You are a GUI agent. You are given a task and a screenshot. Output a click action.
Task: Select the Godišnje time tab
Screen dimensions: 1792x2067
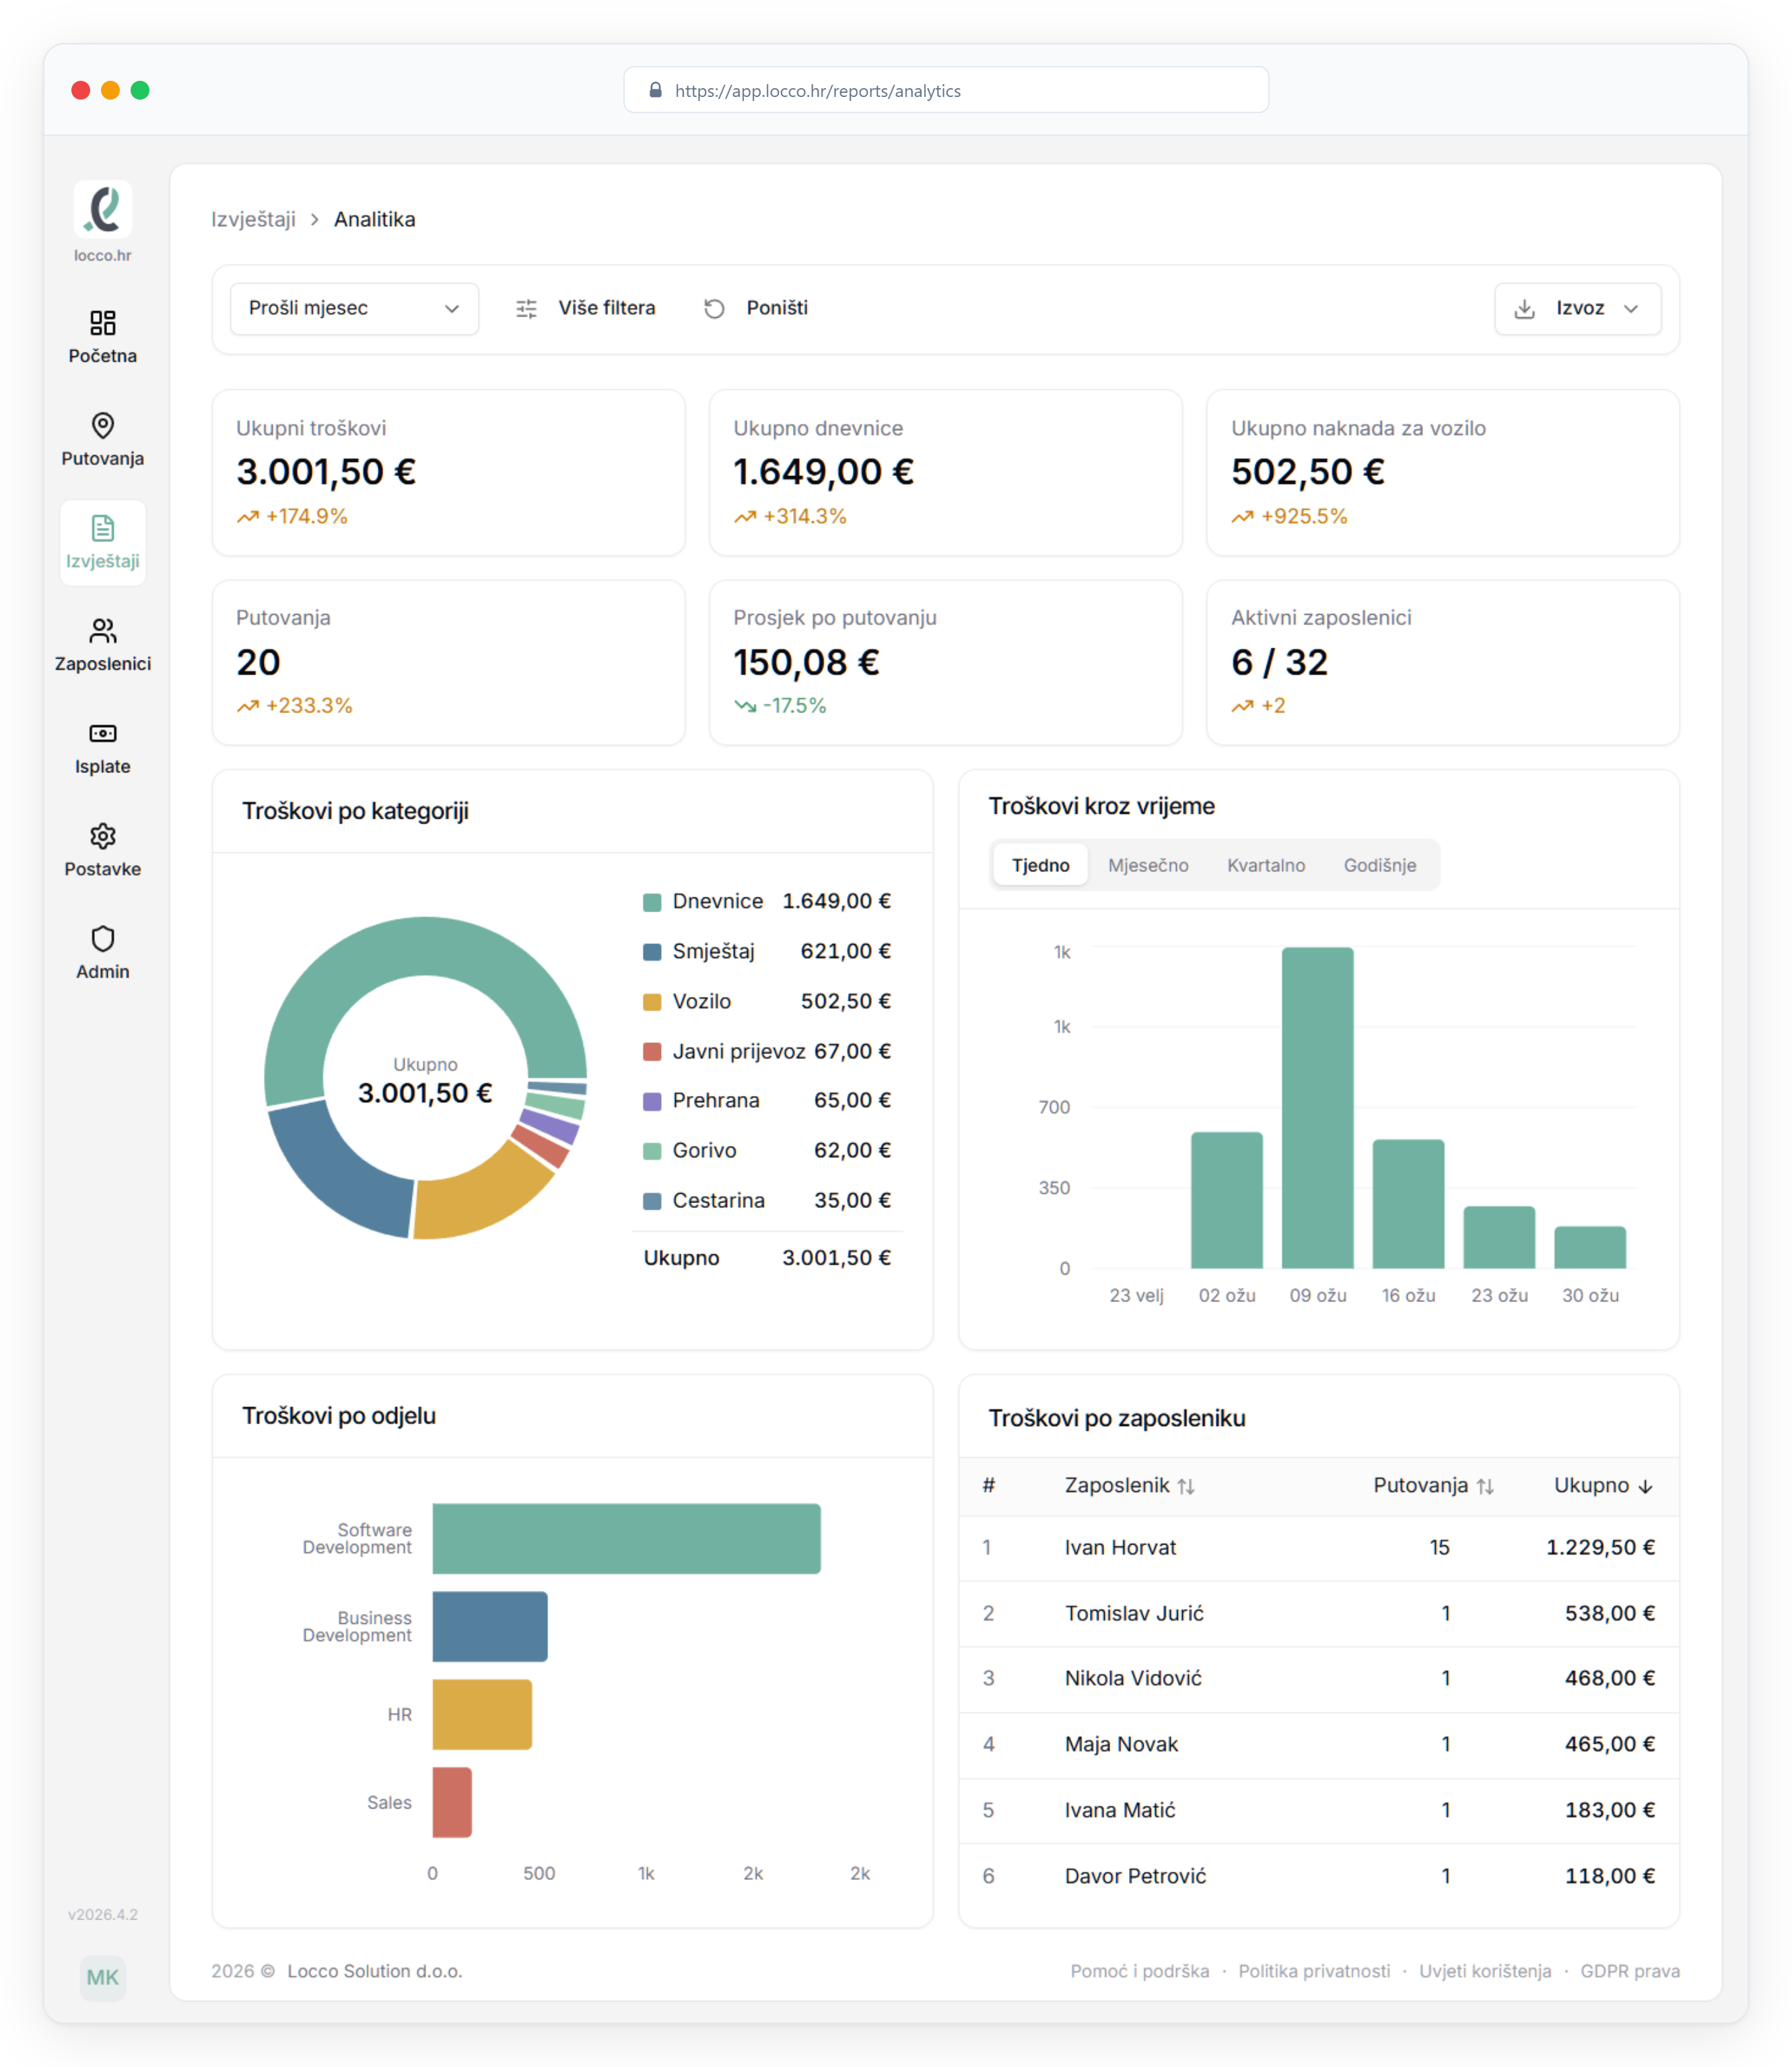[x=1379, y=865]
